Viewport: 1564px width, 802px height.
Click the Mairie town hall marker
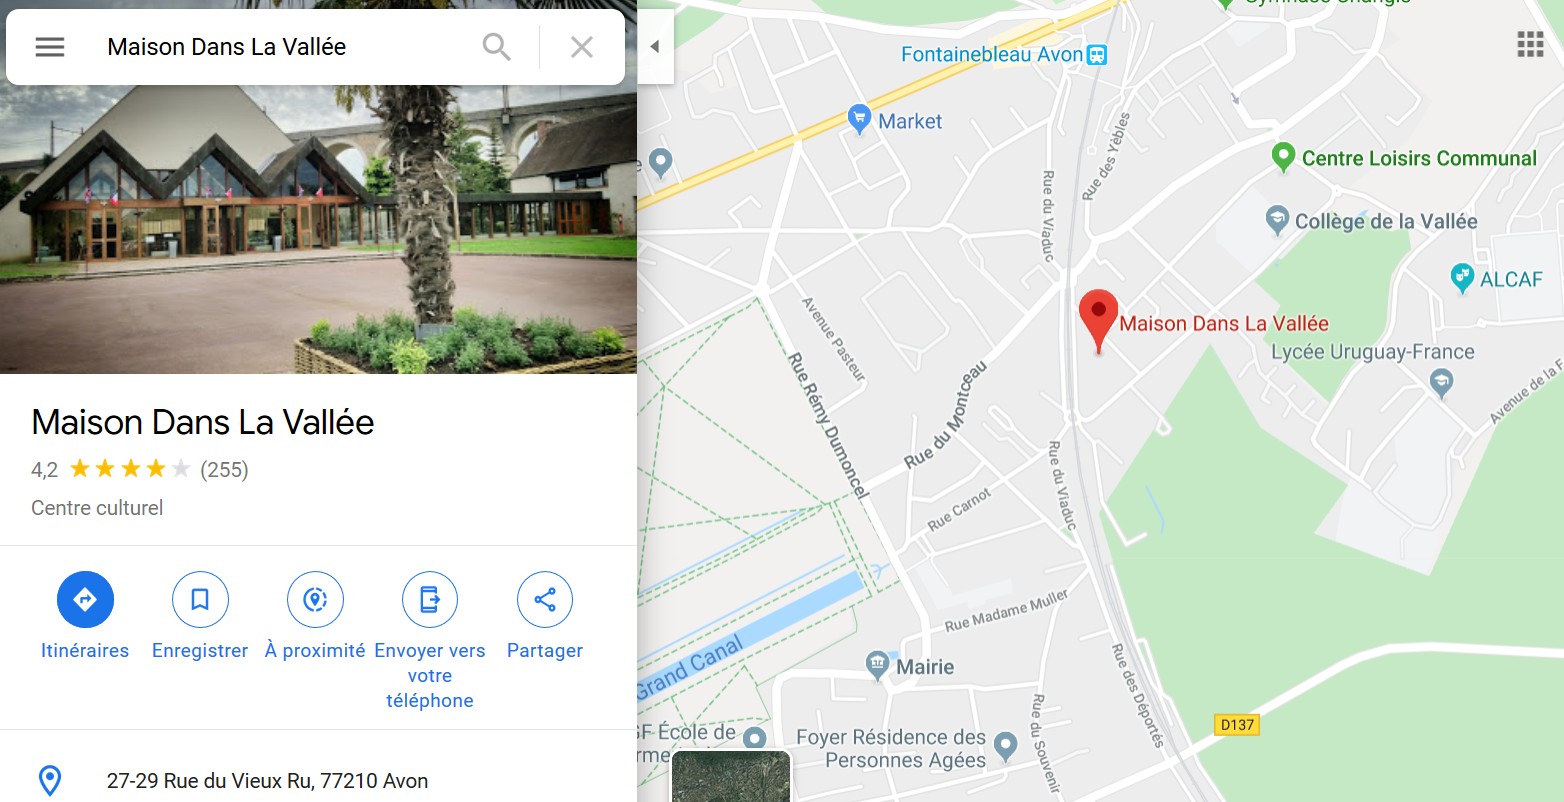click(878, 665)
